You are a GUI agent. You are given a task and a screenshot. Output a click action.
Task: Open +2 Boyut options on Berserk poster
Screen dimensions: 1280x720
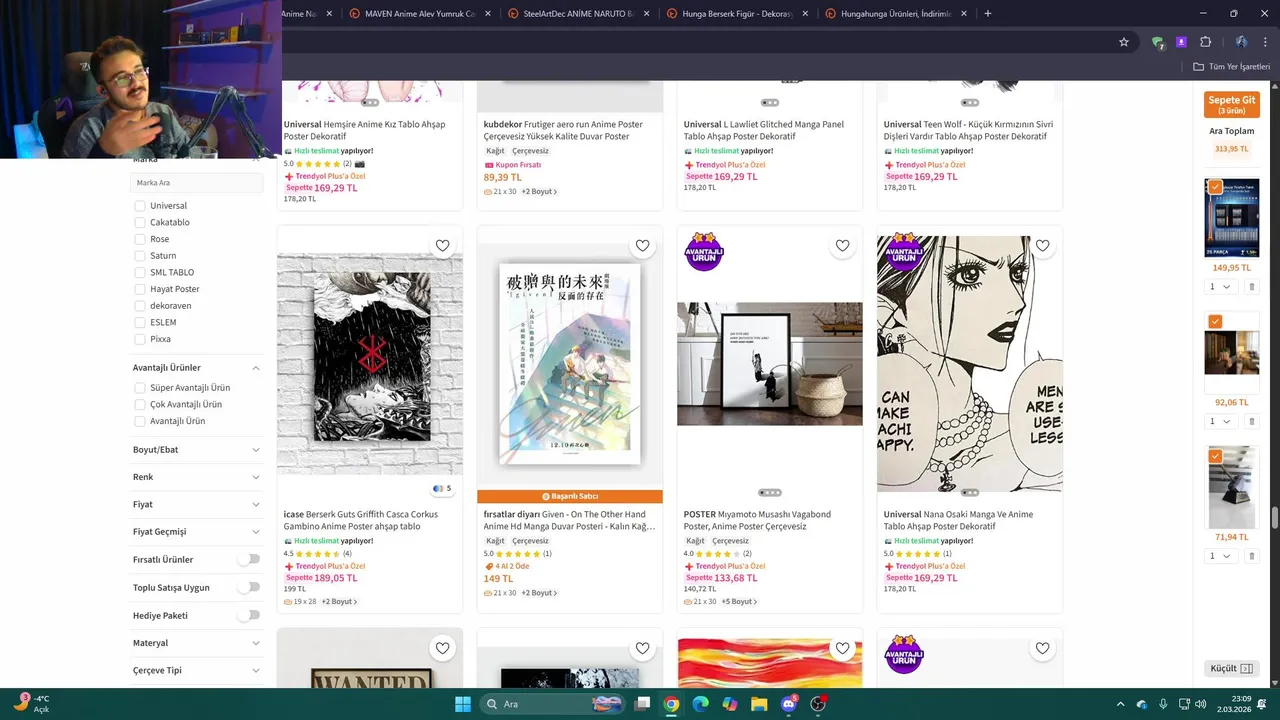[339, 602]
